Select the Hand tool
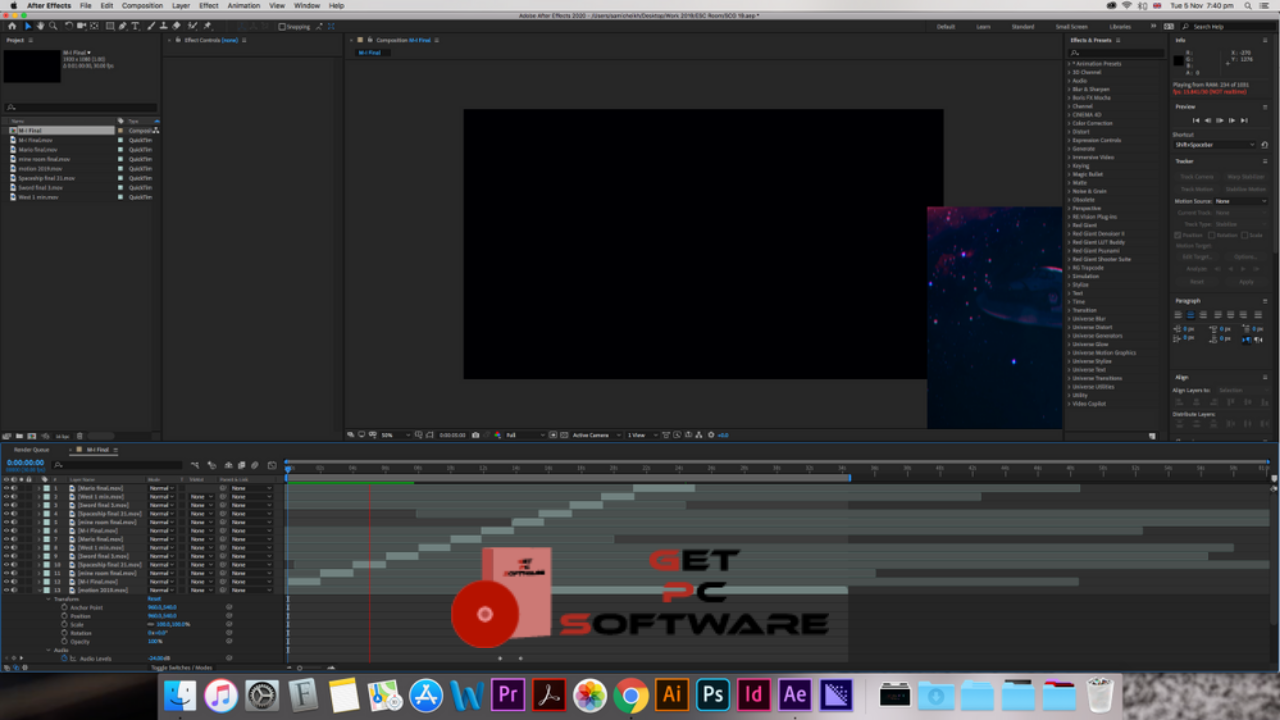 click(40, 26)
